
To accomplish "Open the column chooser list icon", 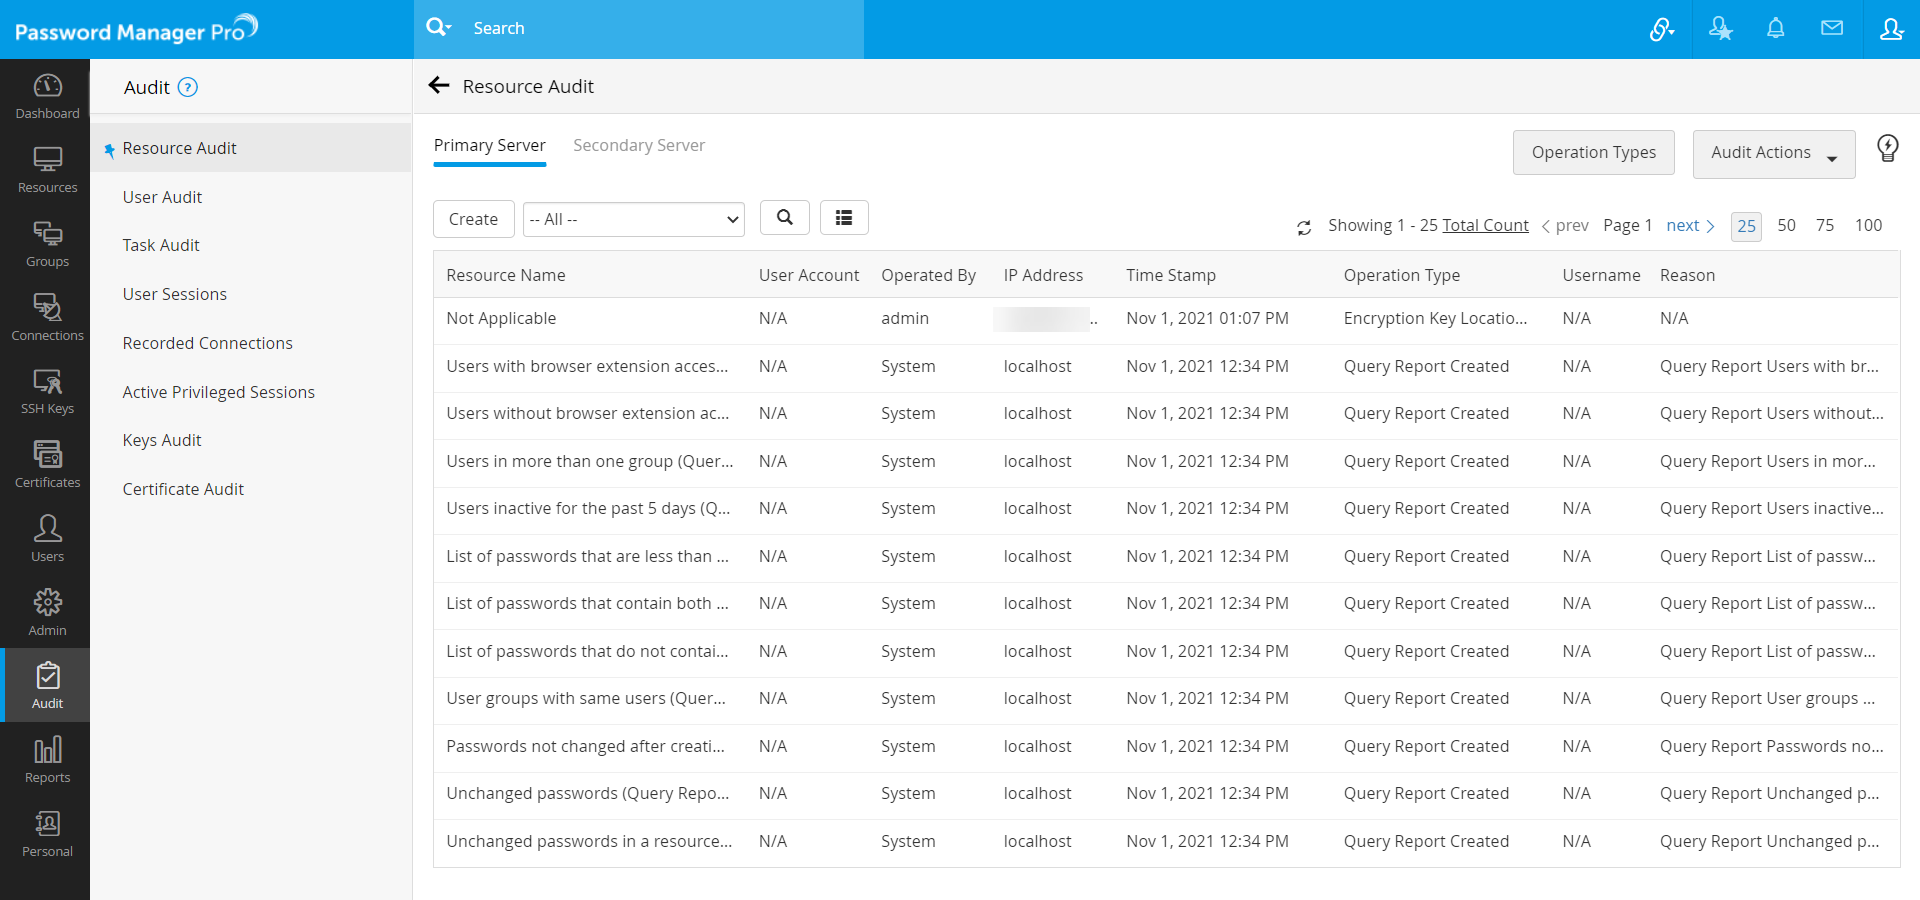I will point(844,218).
